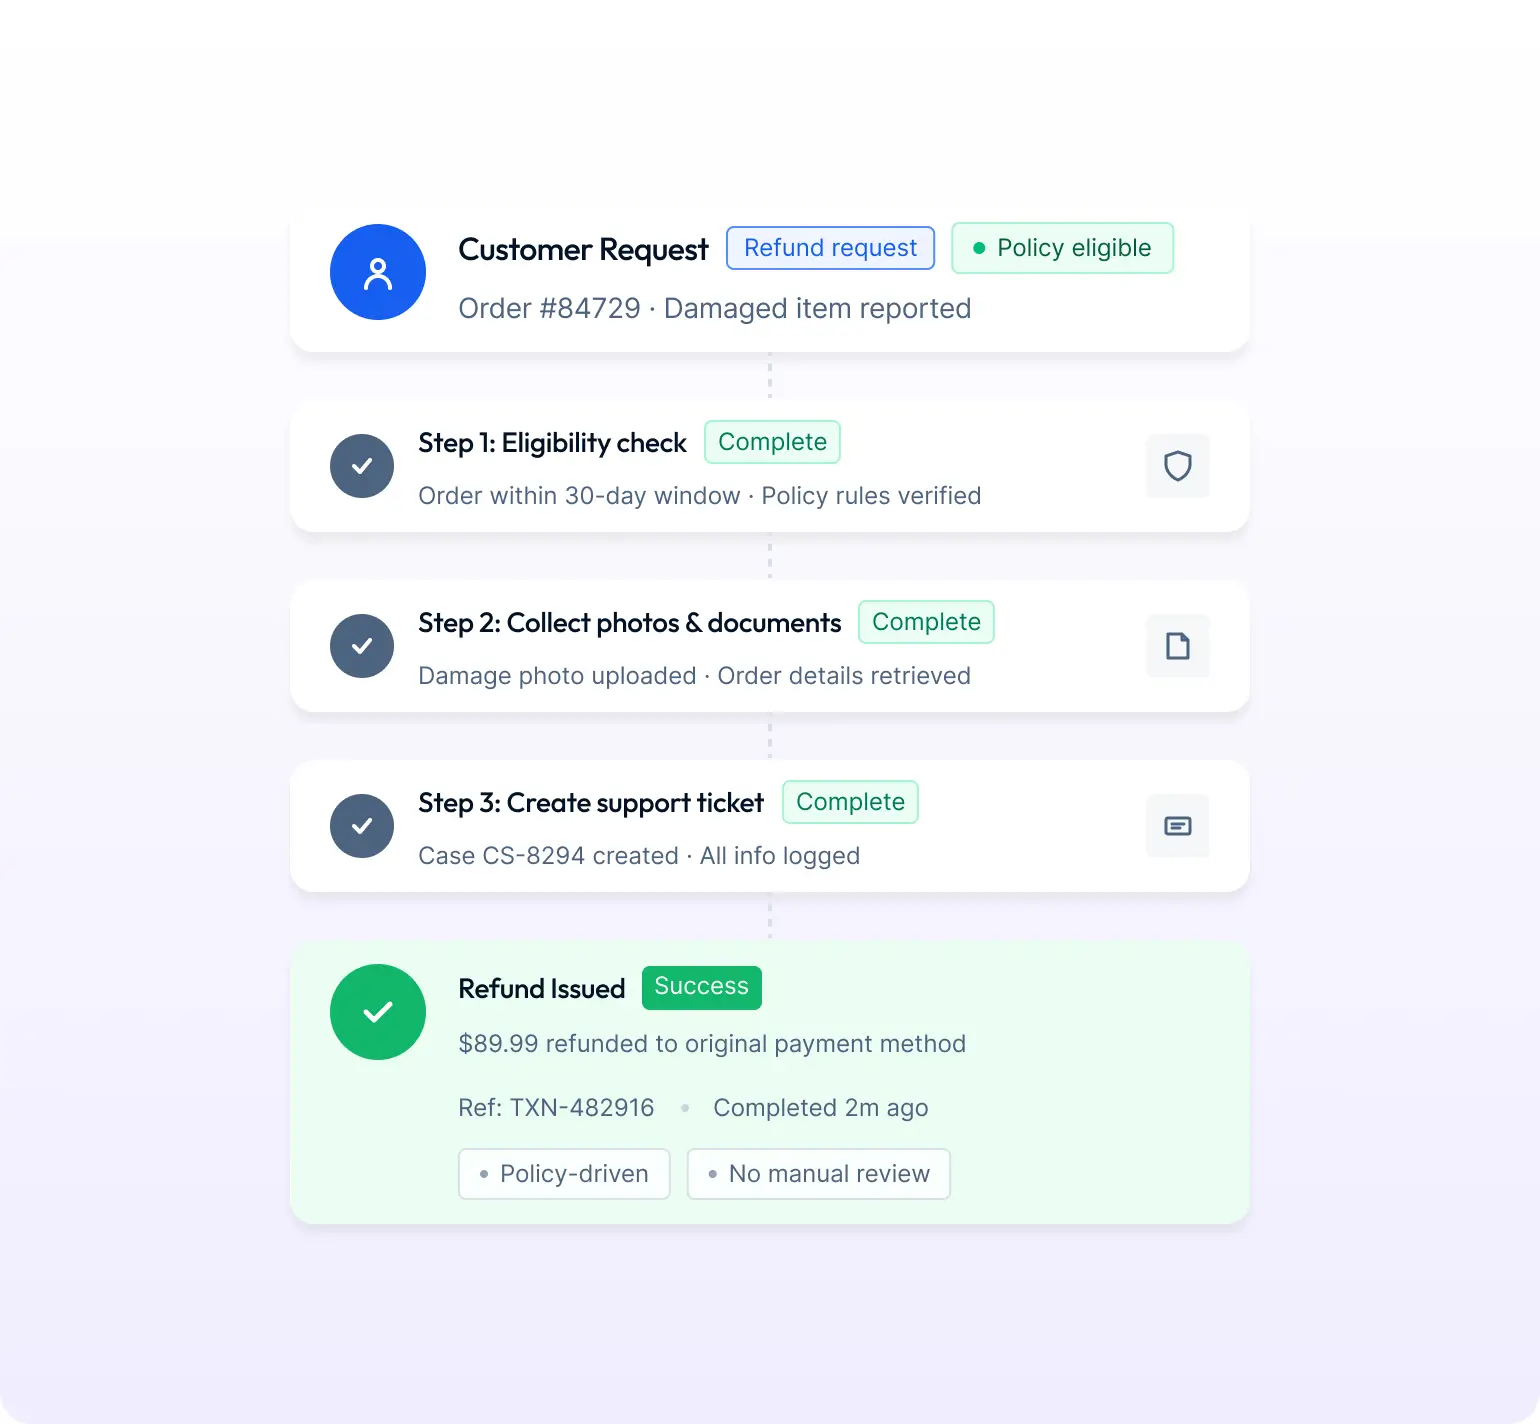Screen dimensions: 1540x1424
Task: Click the shield icon on Eligibility check
Action: coord(1178,466)
